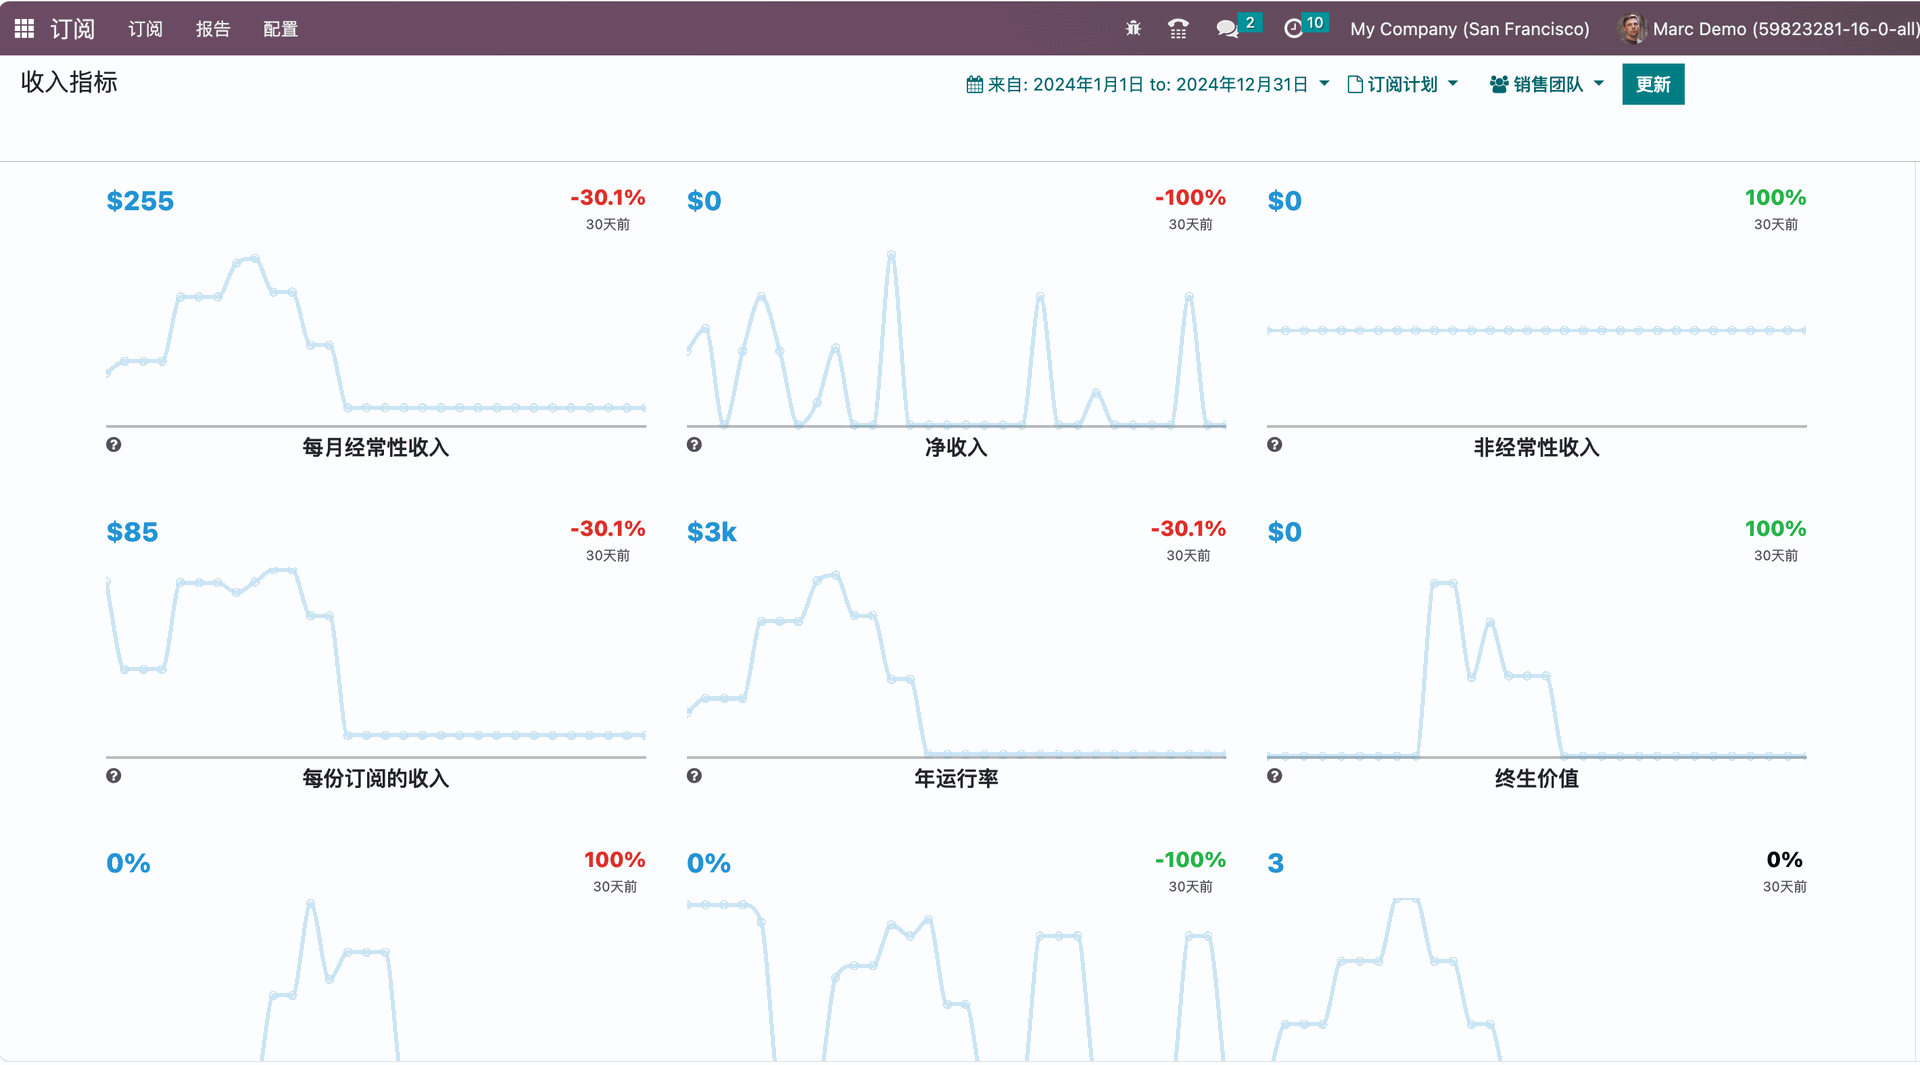Click help icon for 每月经常性收入
Image resolution: width=1920 pixels, height=1065 pixels.
pyautogui.click(x=114, y=445)
